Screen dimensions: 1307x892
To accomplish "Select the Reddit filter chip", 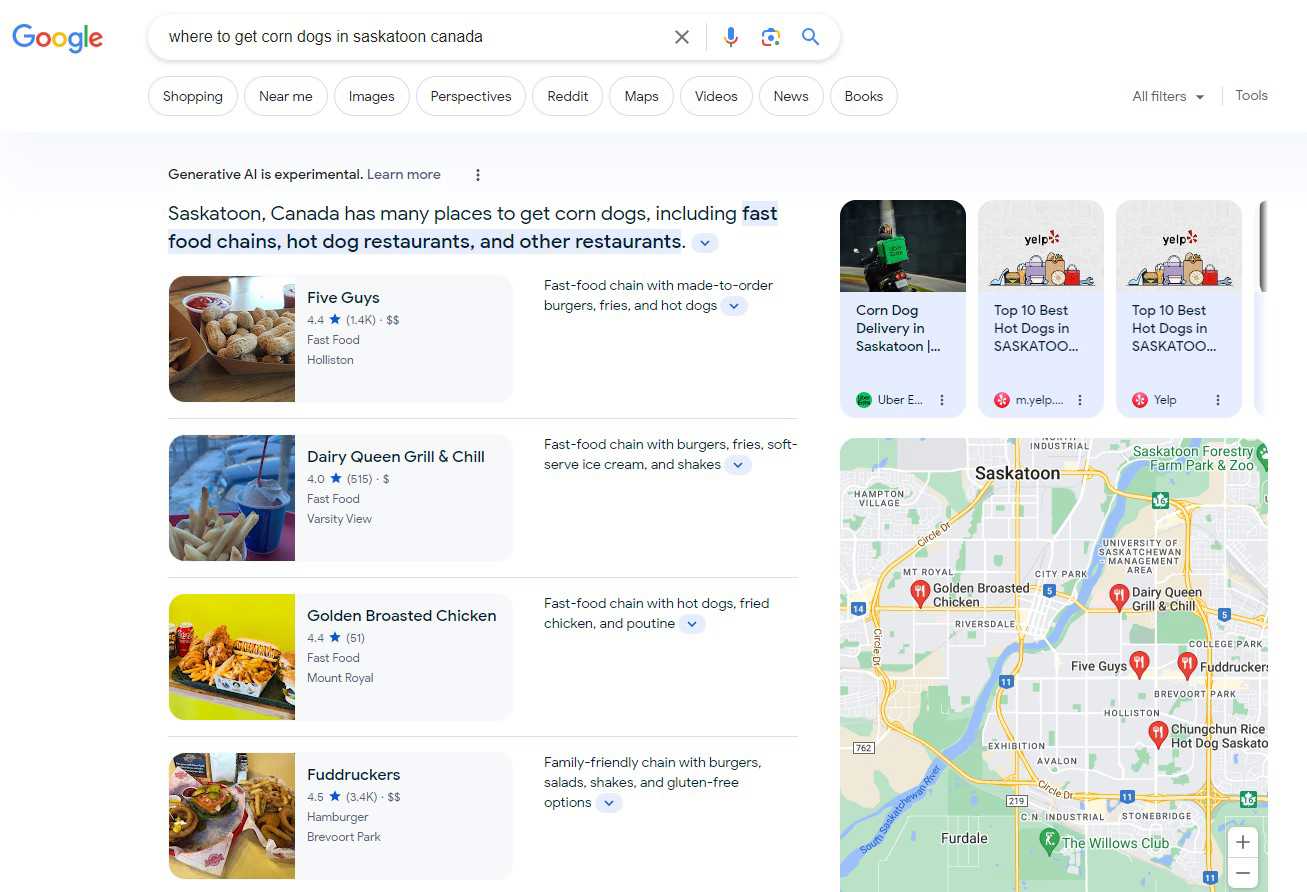I will point(568,96).
